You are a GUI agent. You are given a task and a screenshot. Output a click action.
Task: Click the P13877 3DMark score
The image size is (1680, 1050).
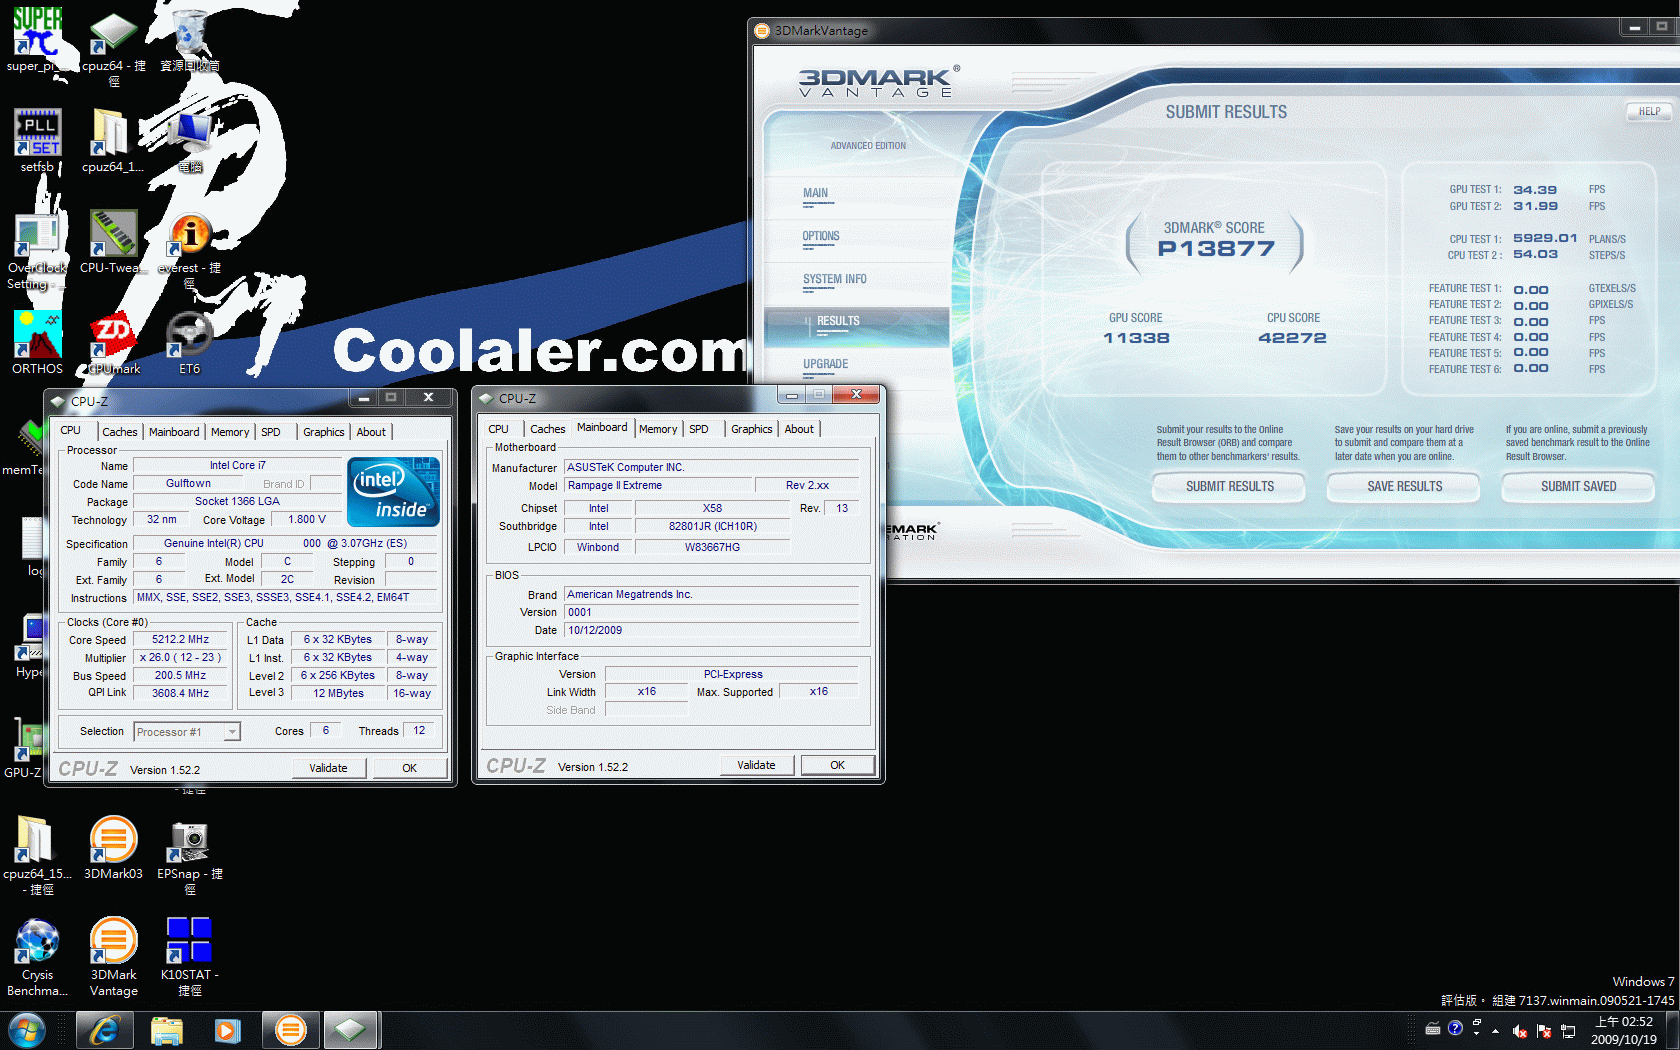pyautogui.click(x=1216, y=249)
